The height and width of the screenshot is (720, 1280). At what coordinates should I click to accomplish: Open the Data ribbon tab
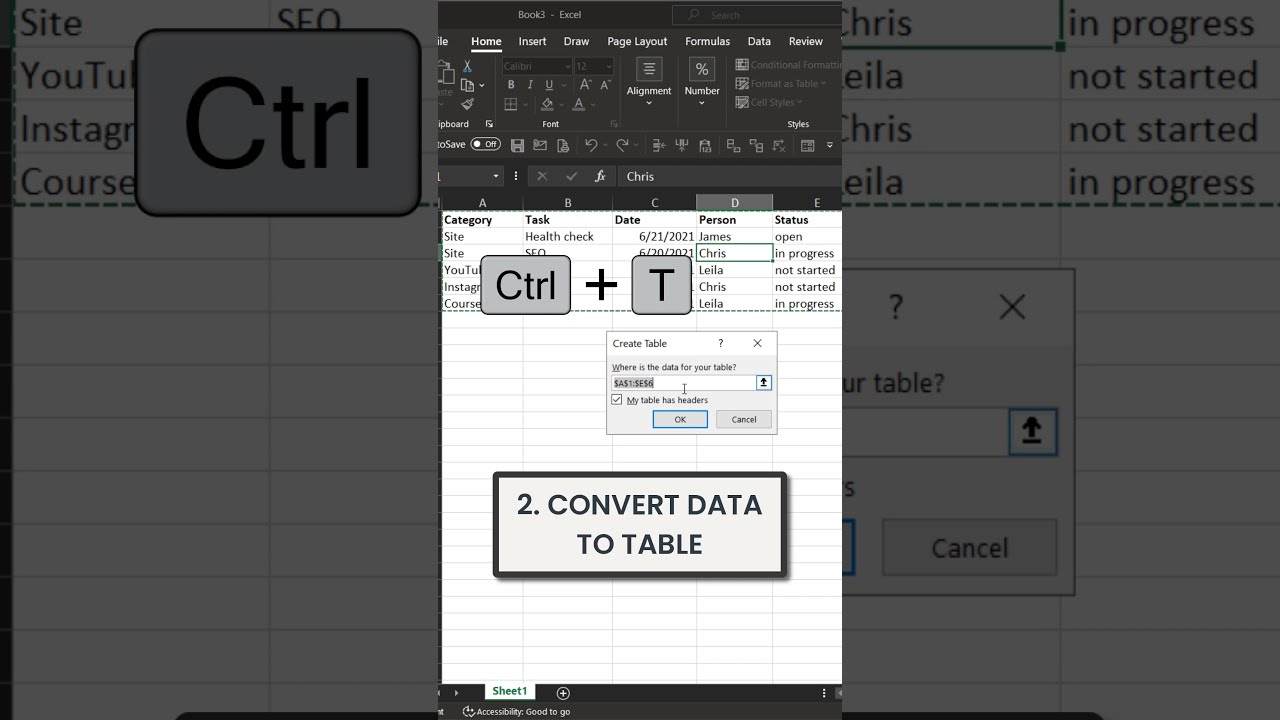point(759,41)
